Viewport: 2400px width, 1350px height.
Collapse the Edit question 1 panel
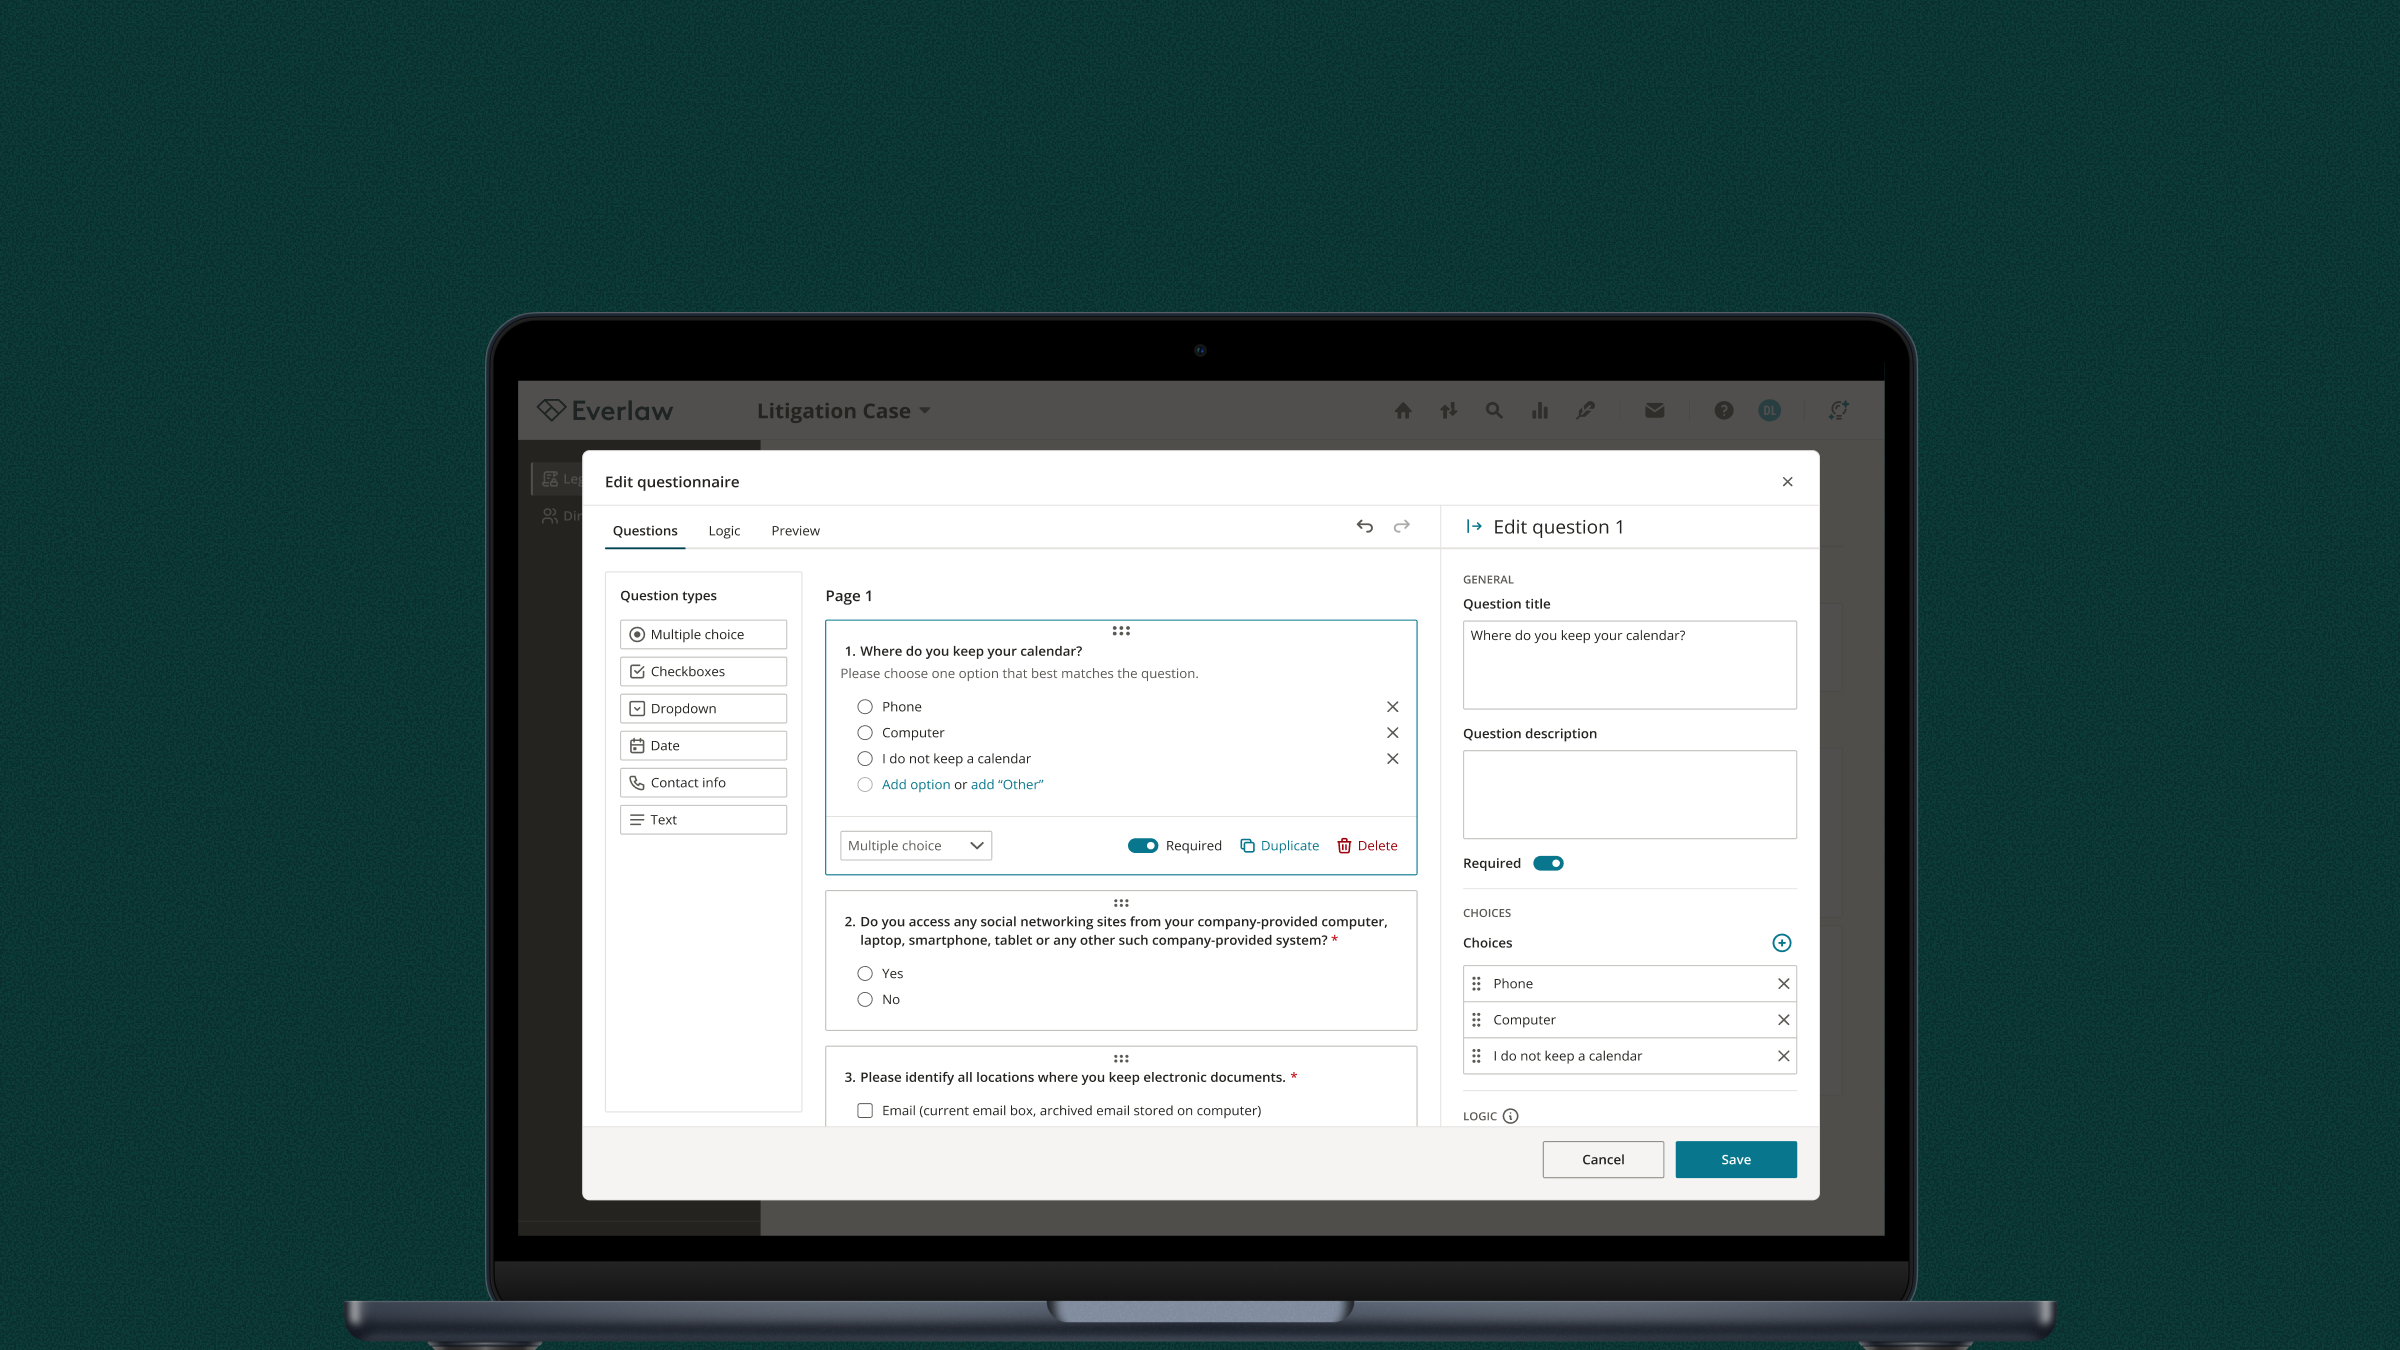[1473, 526]
